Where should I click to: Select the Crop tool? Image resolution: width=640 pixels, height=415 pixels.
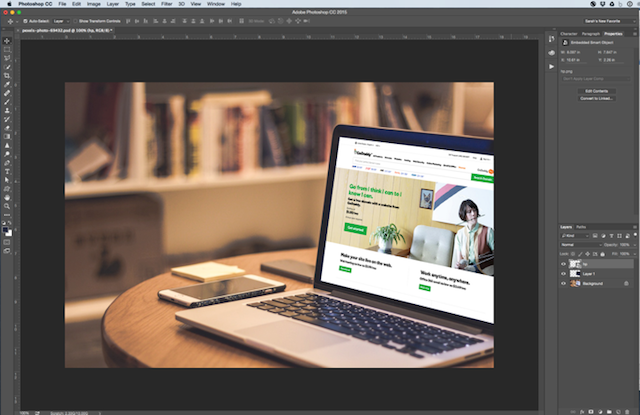(x=7, y=75)
